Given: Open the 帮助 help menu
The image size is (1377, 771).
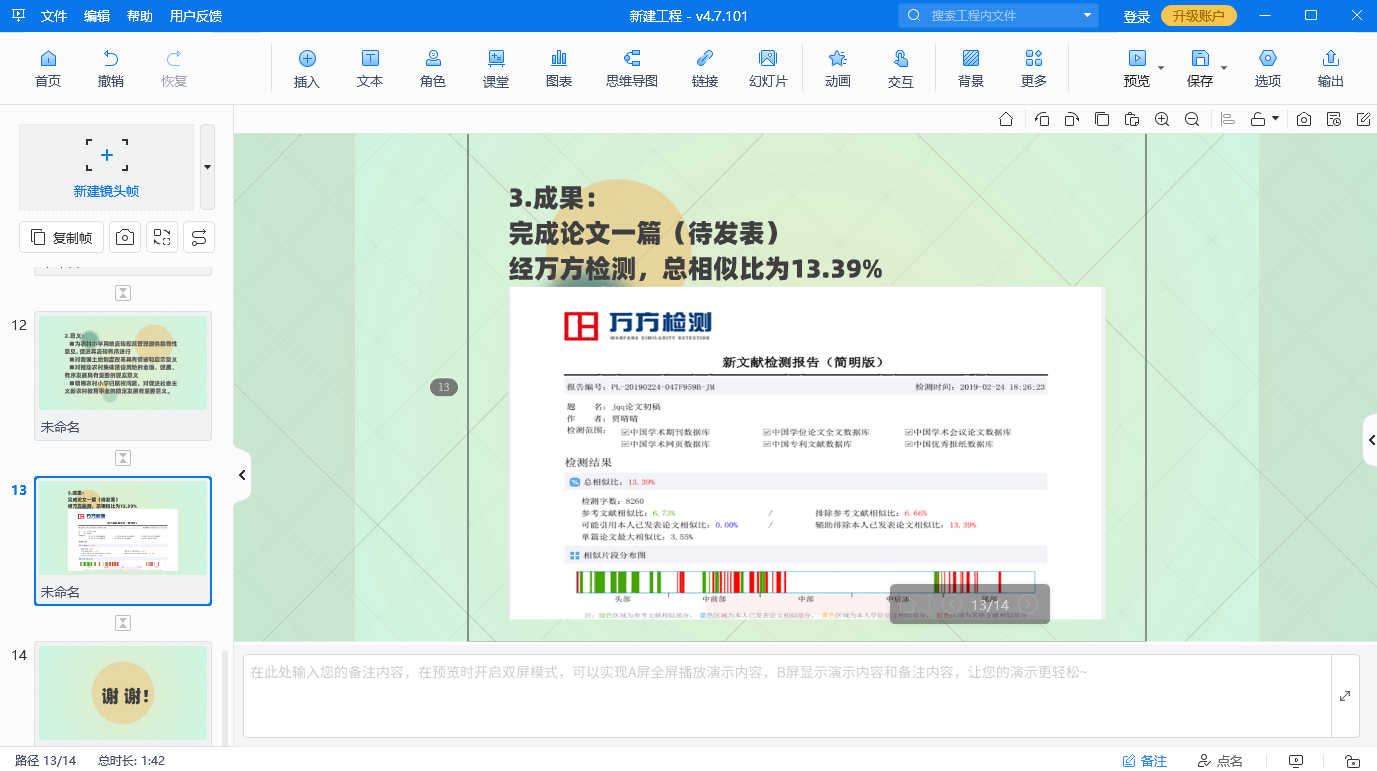Looking at the screenshot, I should [x=140, y=16].
